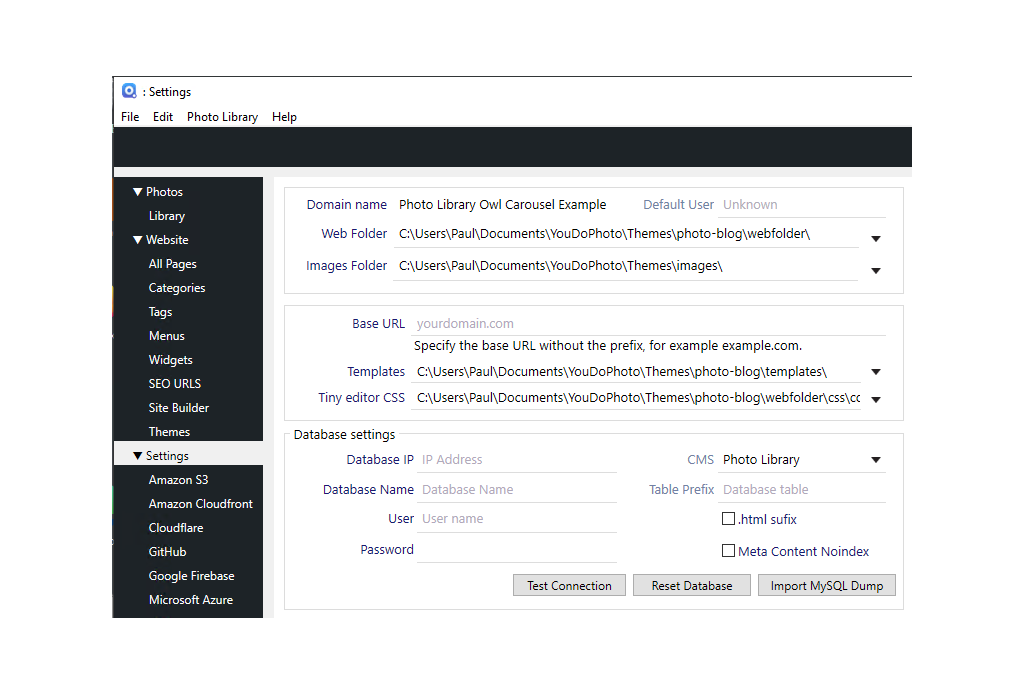
Task: Open Widgets in the sidebar
Action: pos(170,360)
